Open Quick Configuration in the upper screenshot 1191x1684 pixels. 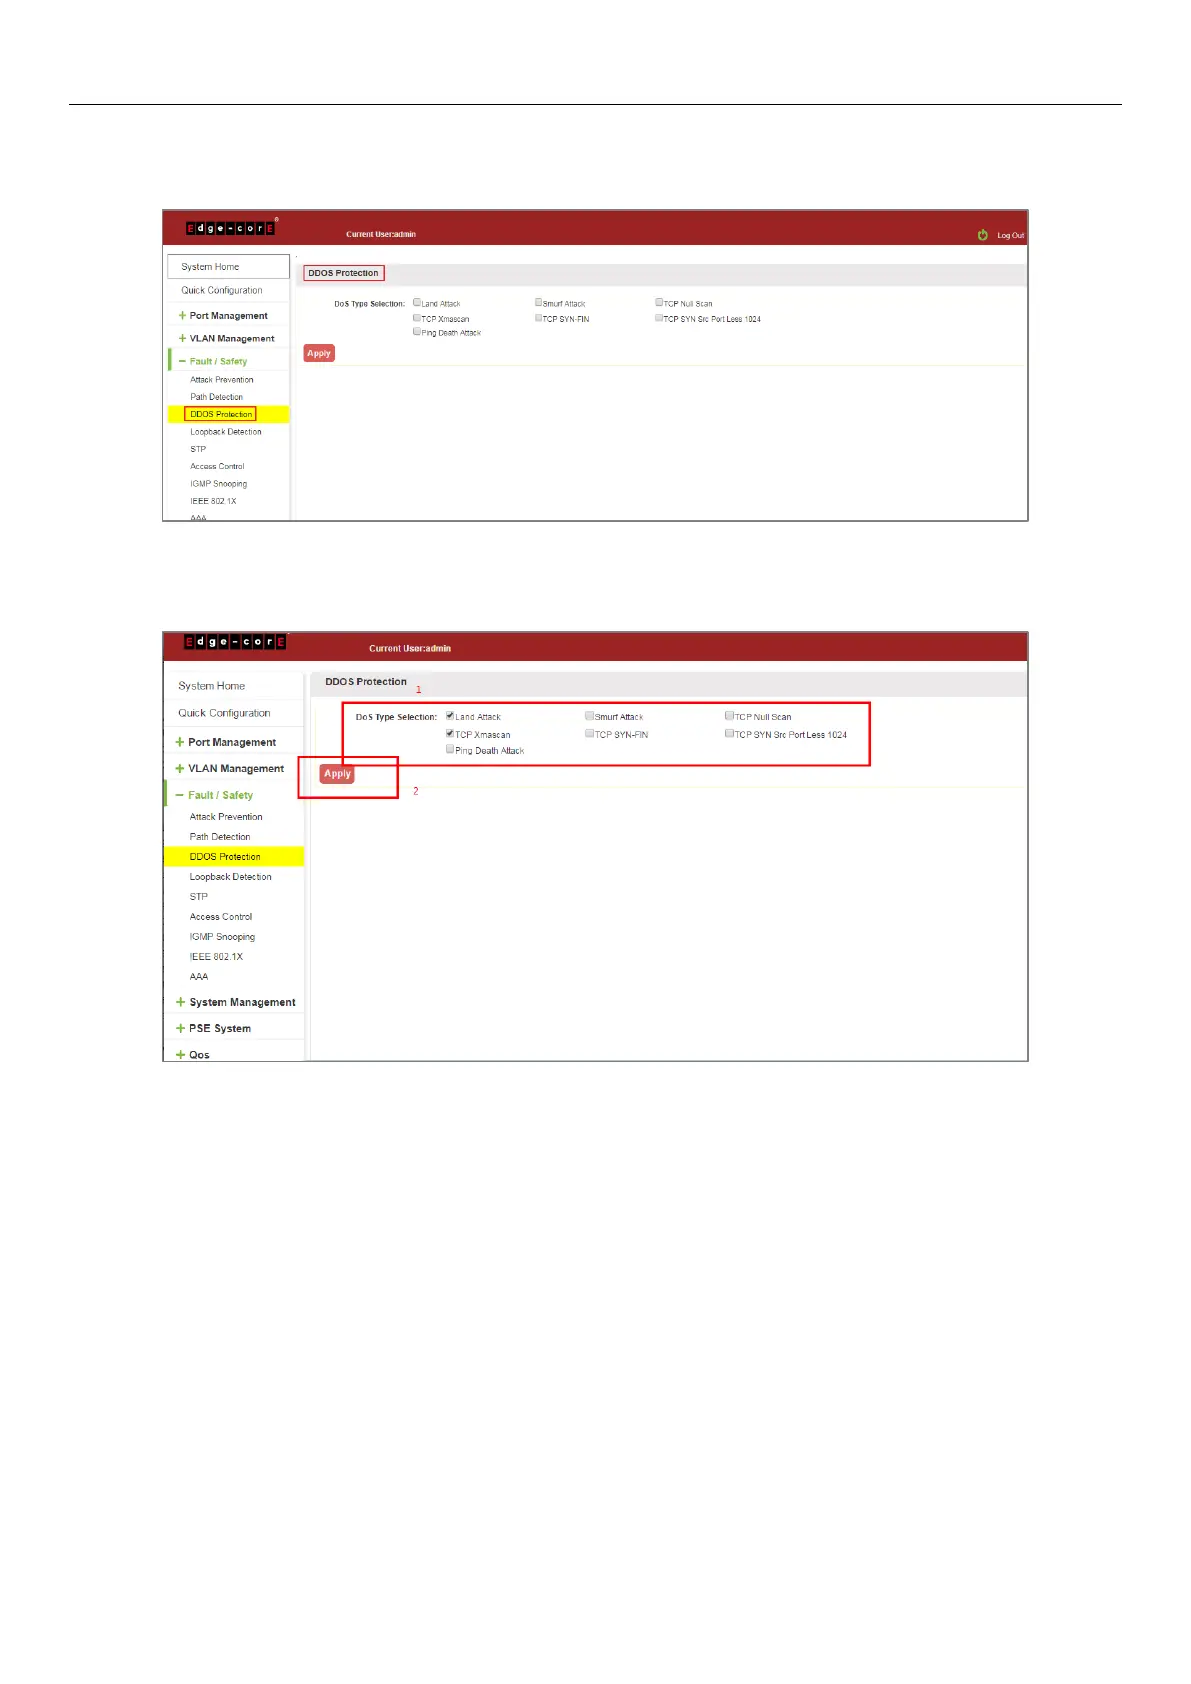tap(222, 291)
